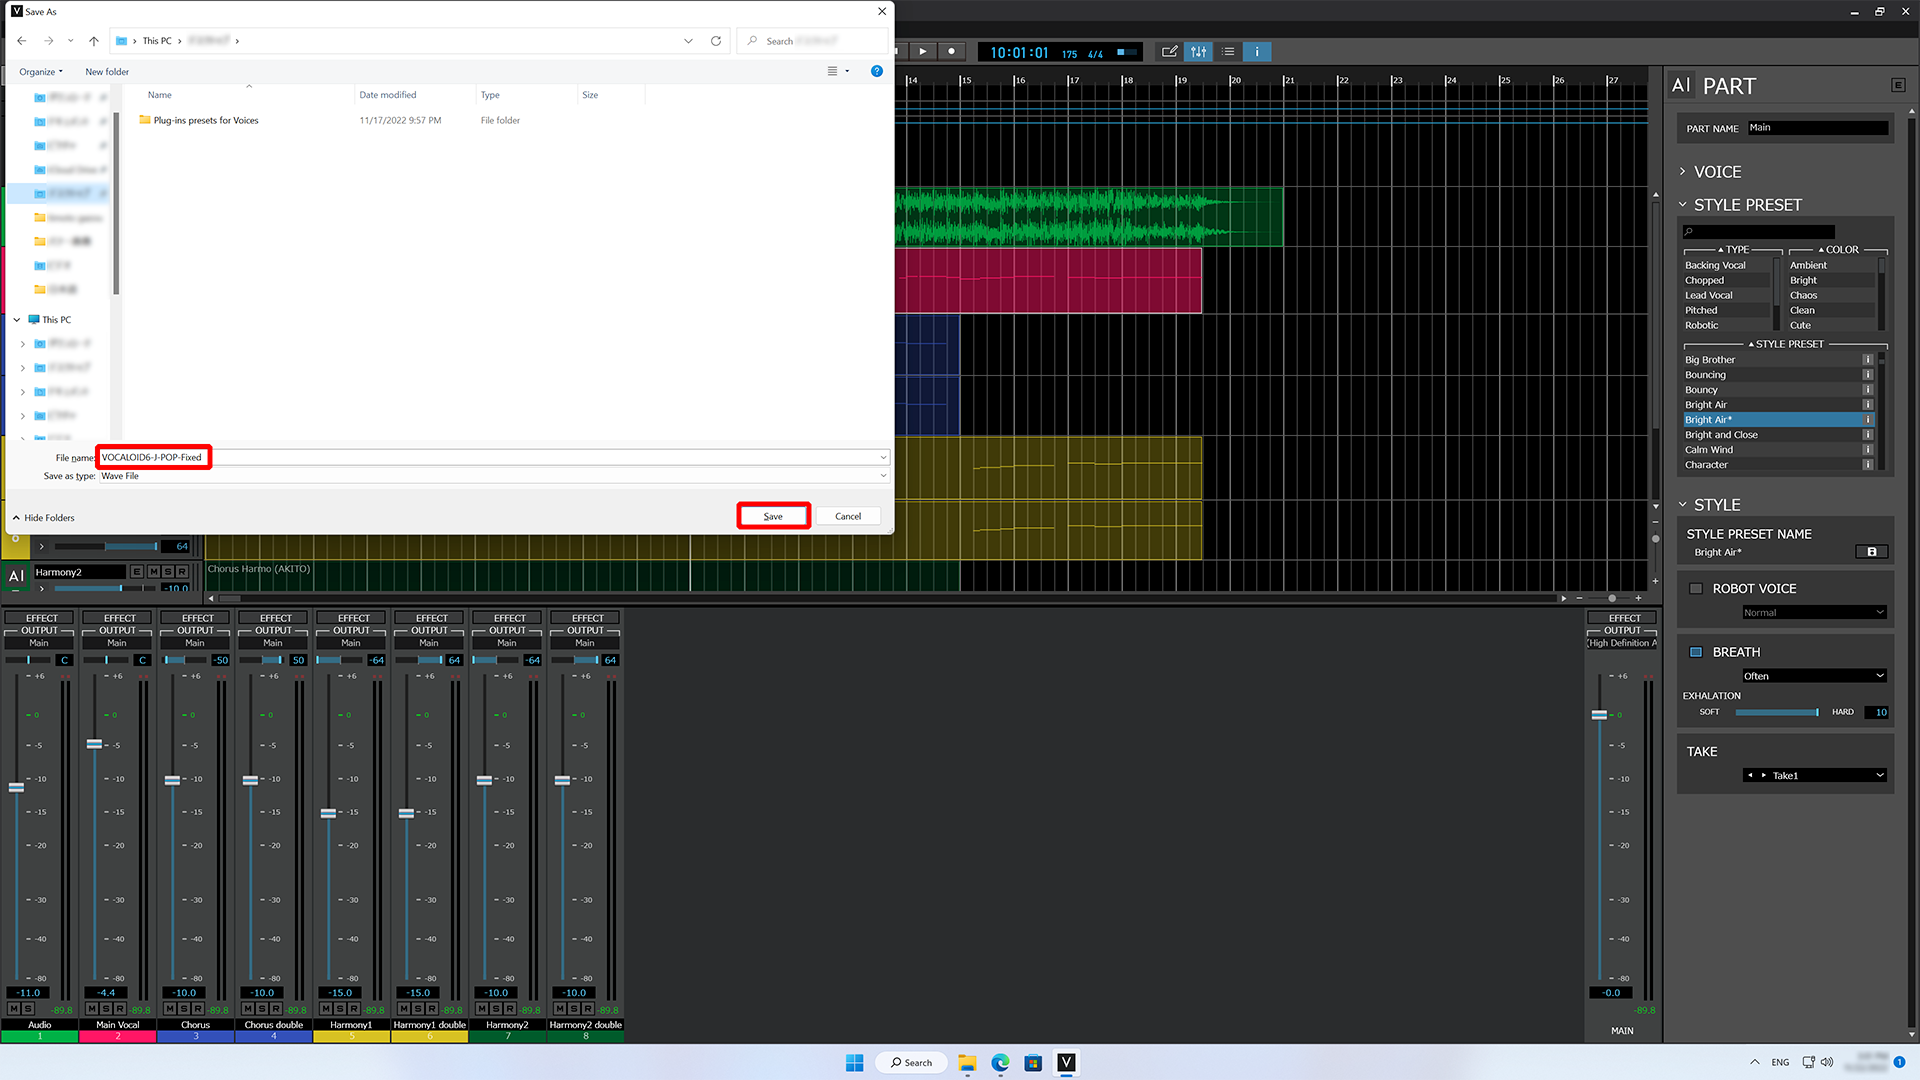Open Microsoft Edge from the taskbar

[x=1000, y=1062]
